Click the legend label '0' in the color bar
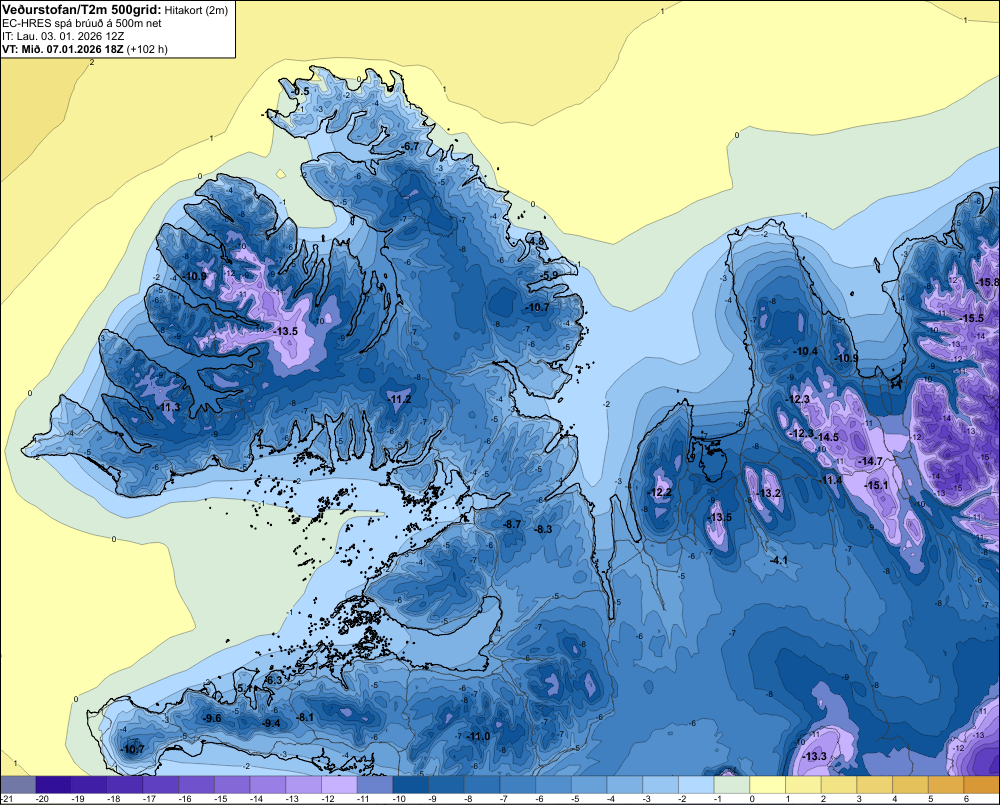This screenshot has height=805, width=1000. click(x=753, y=799)
